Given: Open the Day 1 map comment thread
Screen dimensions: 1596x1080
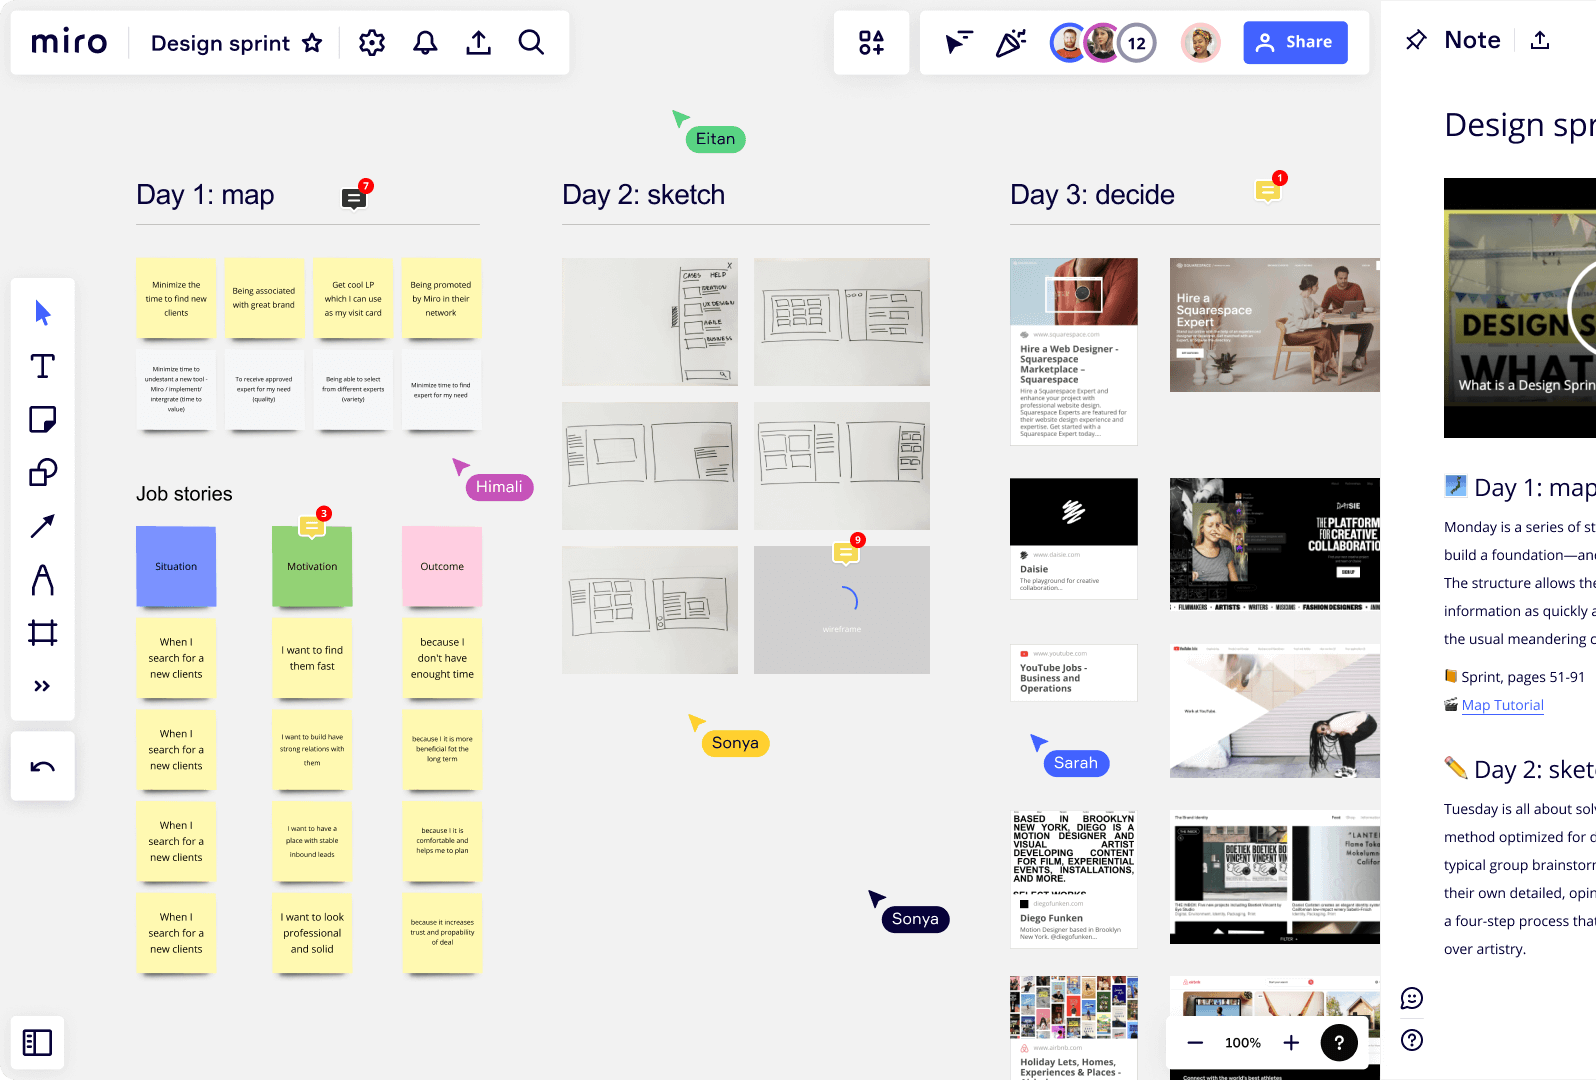Looking at the screenshot, I should click(353, 197).
